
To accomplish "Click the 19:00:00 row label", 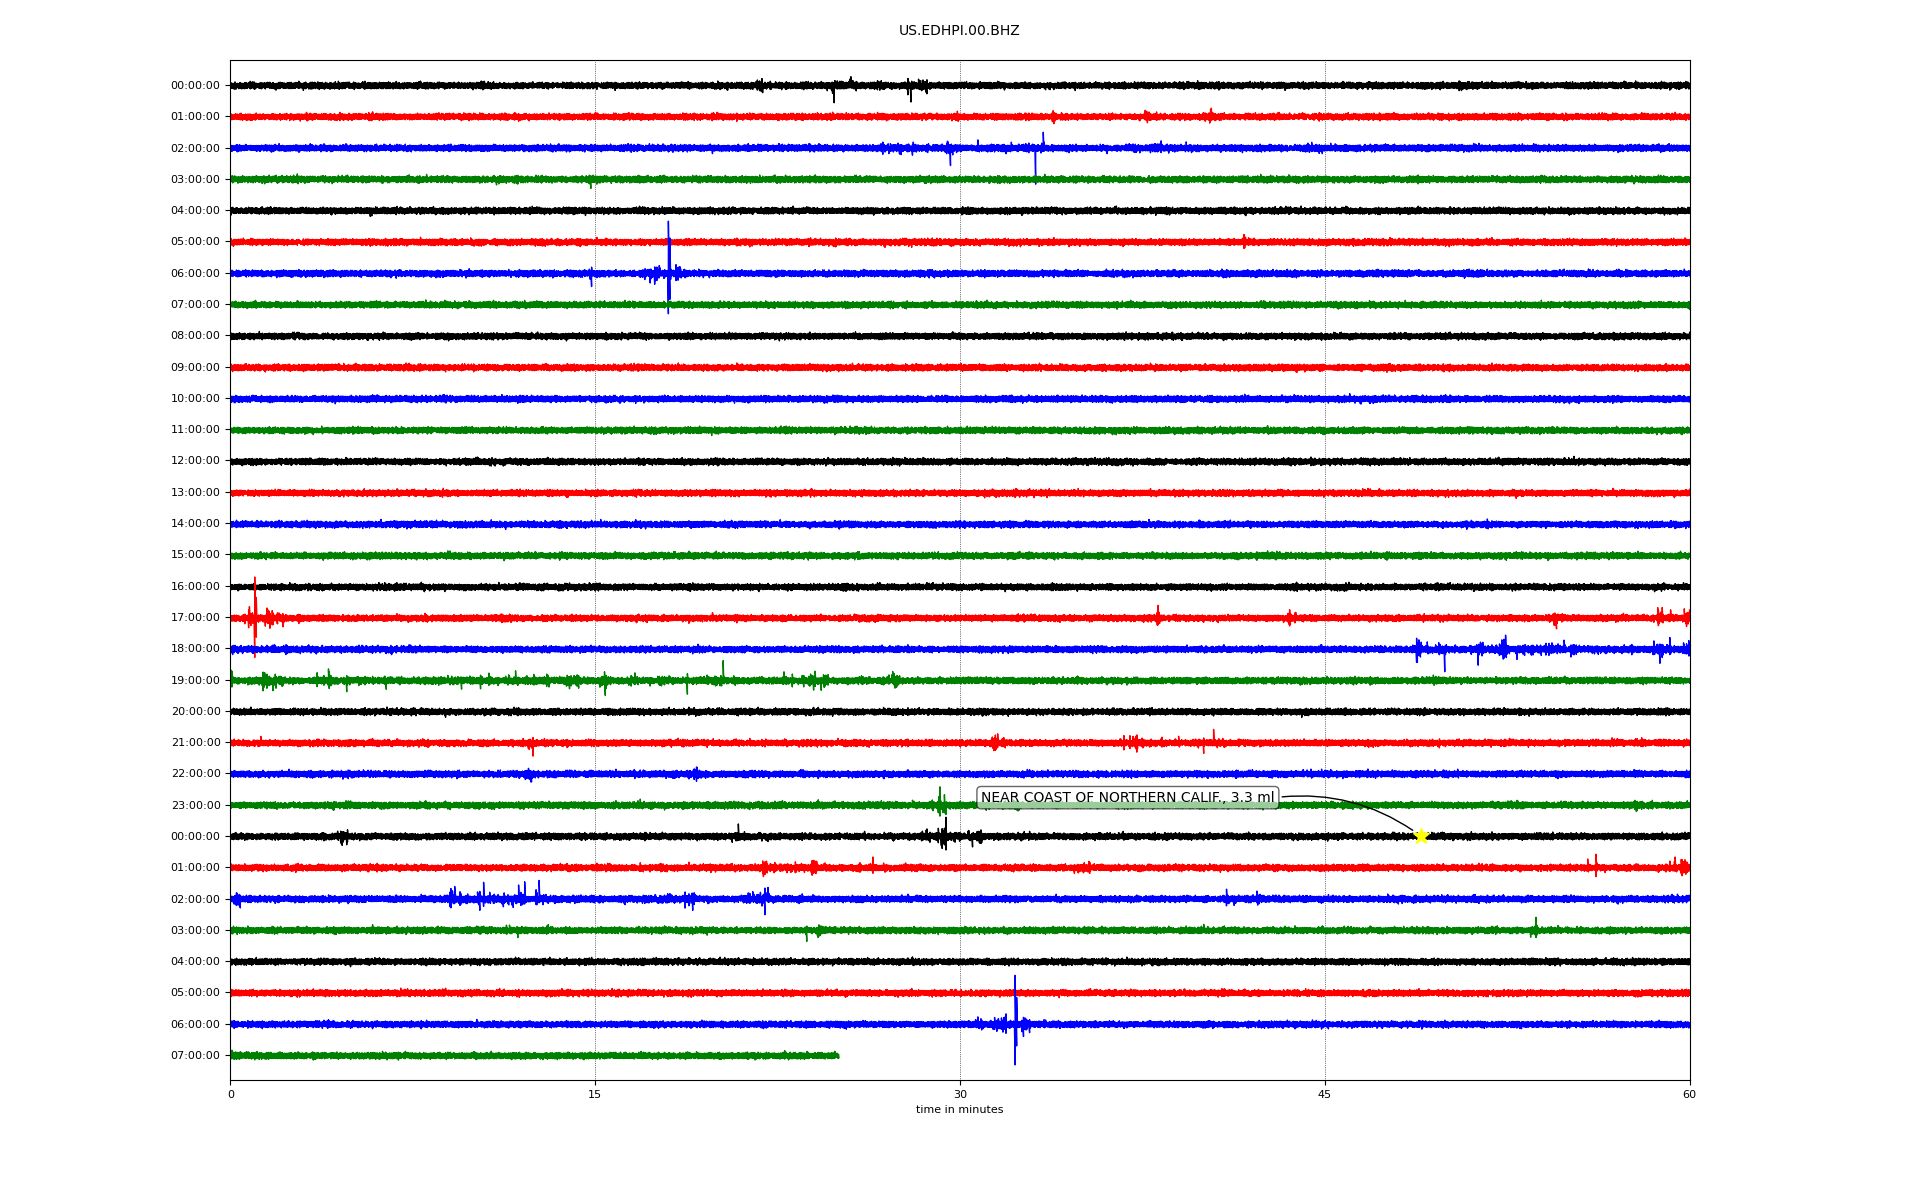I will pos(195,681).
